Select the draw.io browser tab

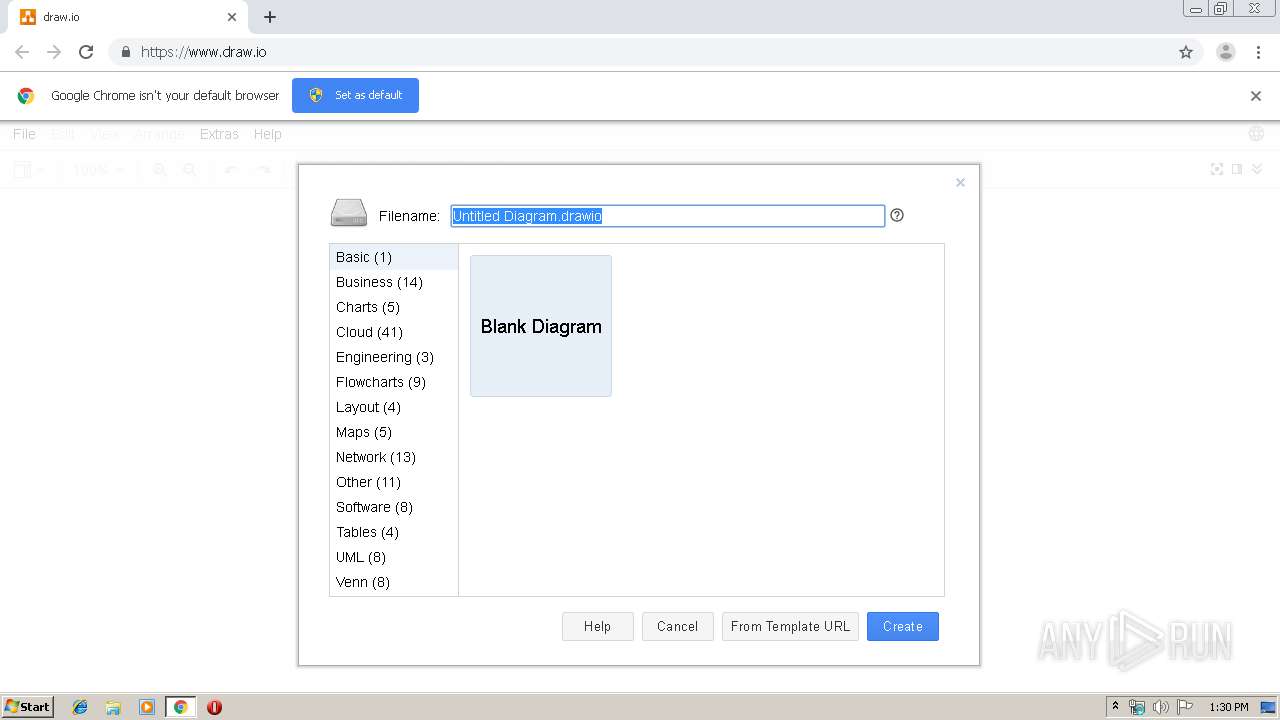tap(128, 17)
